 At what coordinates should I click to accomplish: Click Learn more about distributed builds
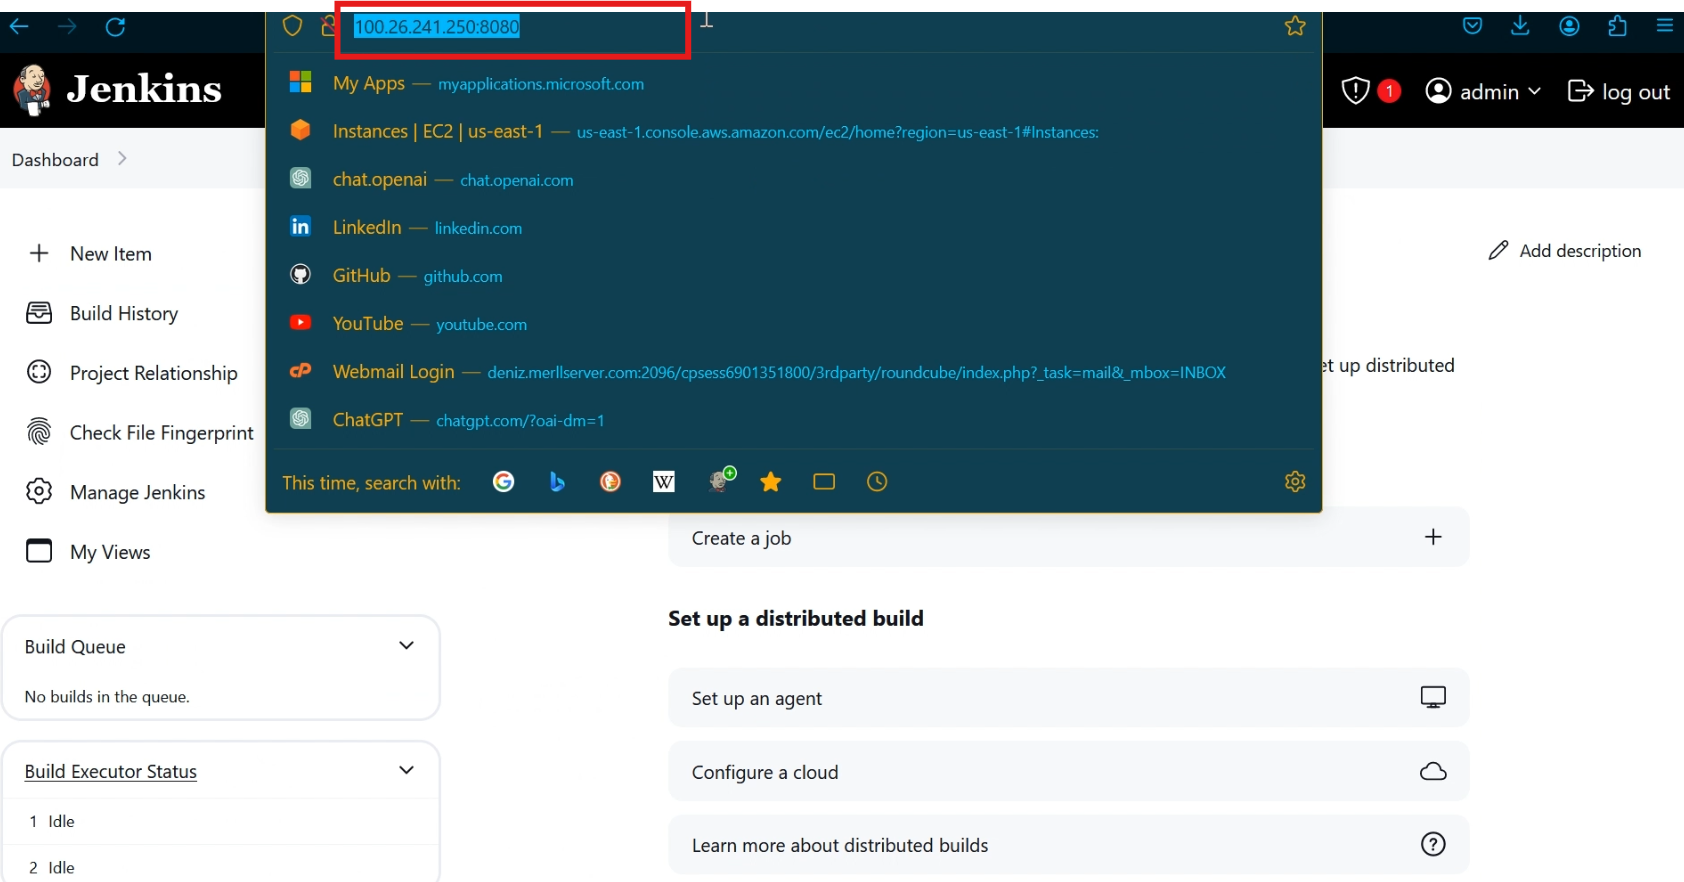(1069, 845)
